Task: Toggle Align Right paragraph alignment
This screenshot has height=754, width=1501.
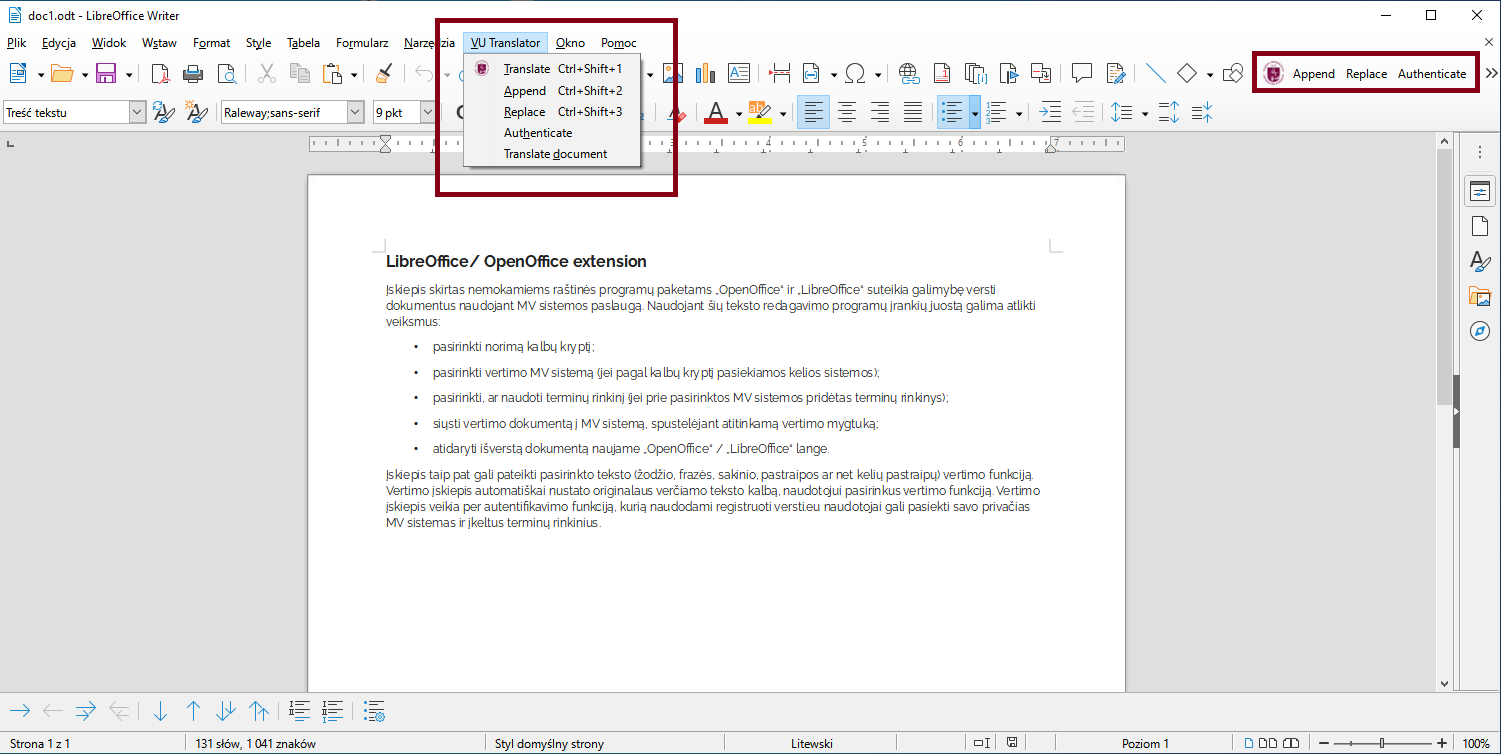Action: [x=880, y=112]
